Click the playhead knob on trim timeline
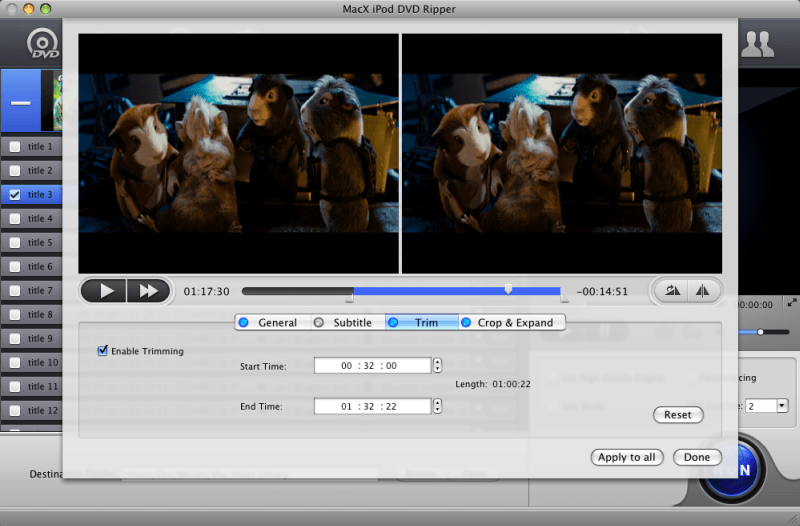This screenshot has width=800, height=526. coord(508,289)
